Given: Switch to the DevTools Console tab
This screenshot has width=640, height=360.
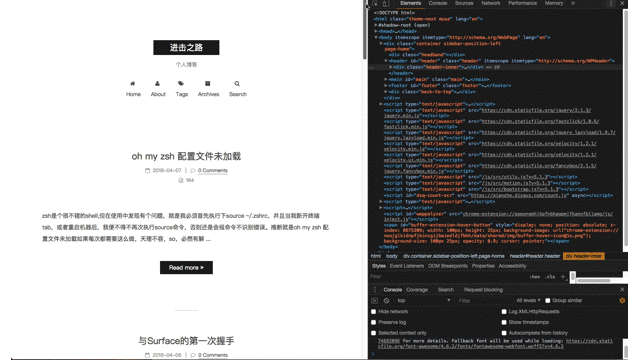Looking at the screenshot, I should (438, 3).
